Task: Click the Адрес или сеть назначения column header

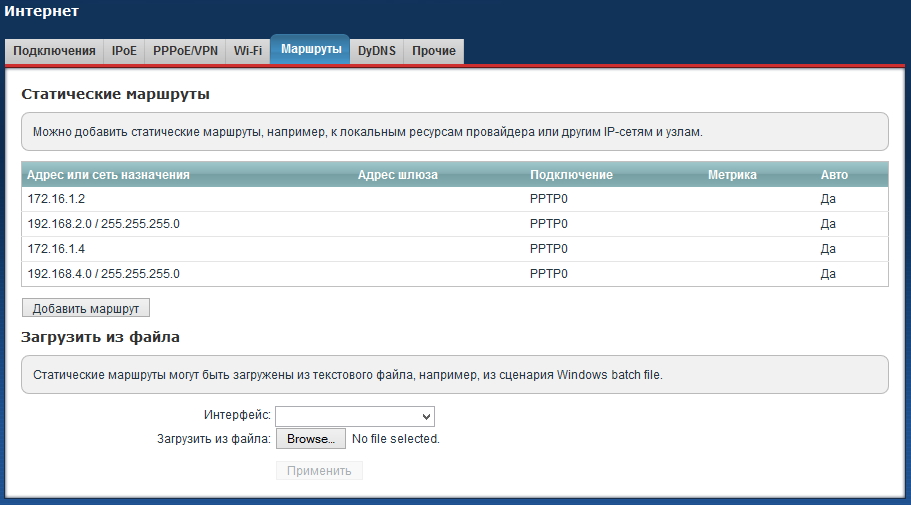Action: point(108,175)
